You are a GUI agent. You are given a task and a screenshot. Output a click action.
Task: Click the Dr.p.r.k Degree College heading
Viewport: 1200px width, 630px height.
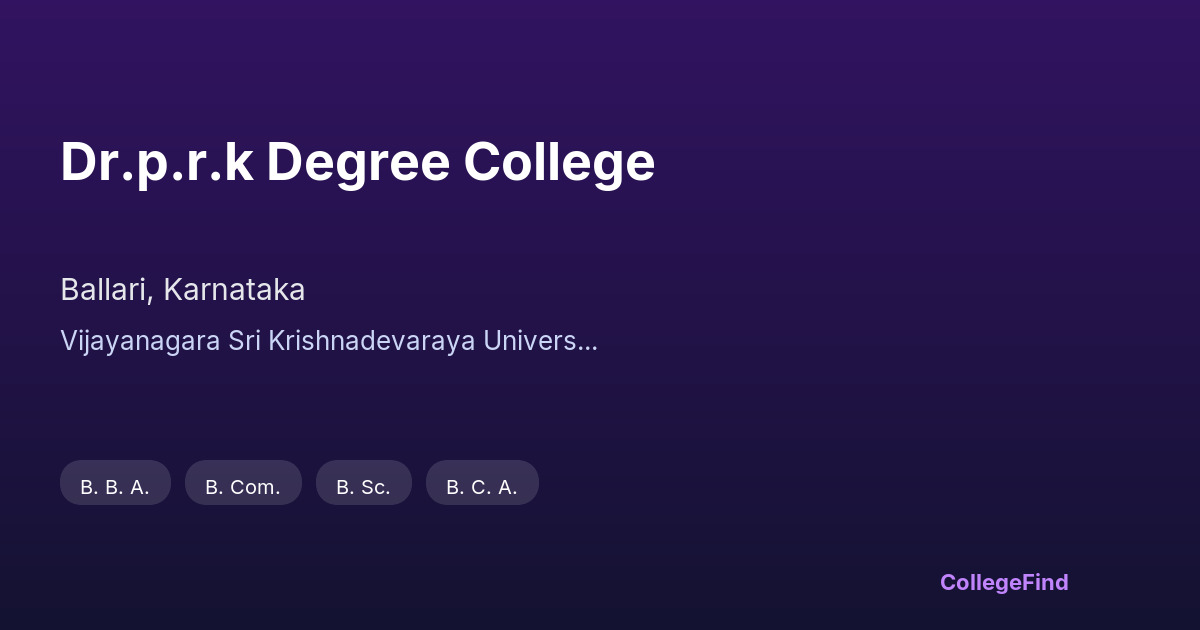click(357, 162)
